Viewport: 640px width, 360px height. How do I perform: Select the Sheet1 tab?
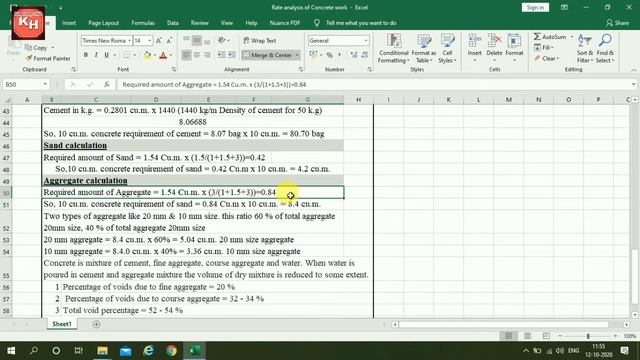[x=62, y=324]
